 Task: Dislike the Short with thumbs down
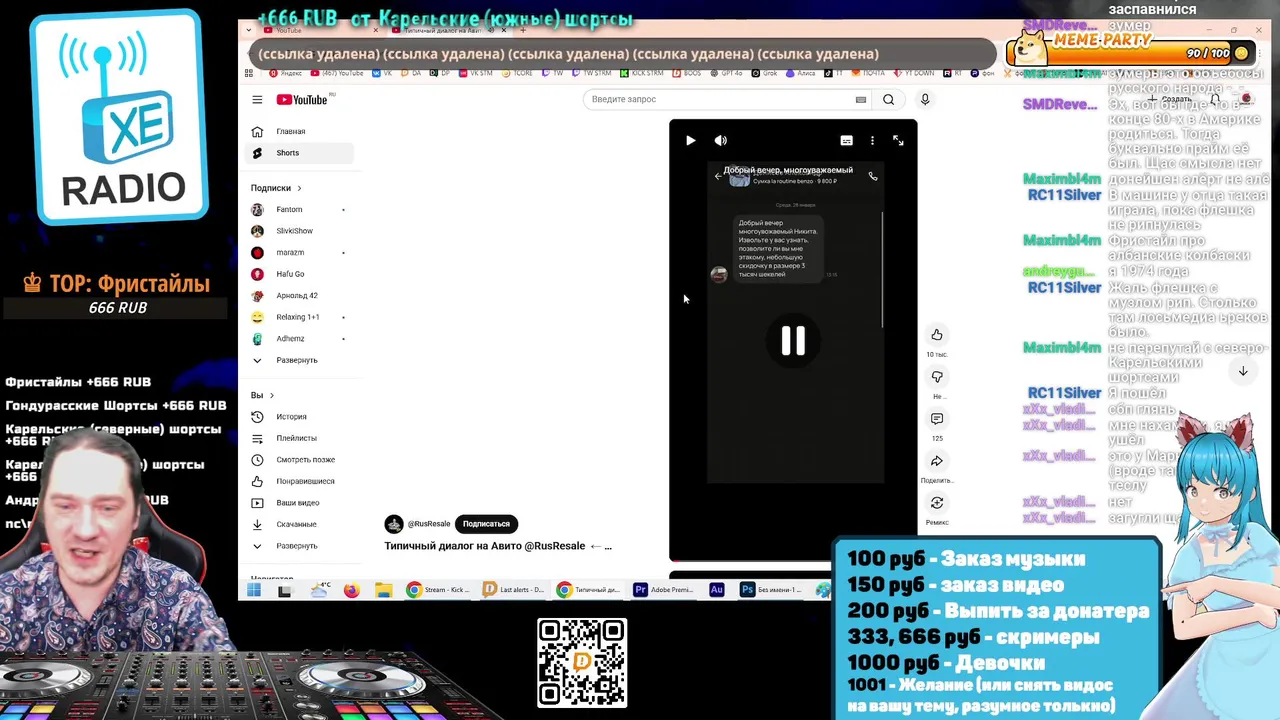pos(937,377)
